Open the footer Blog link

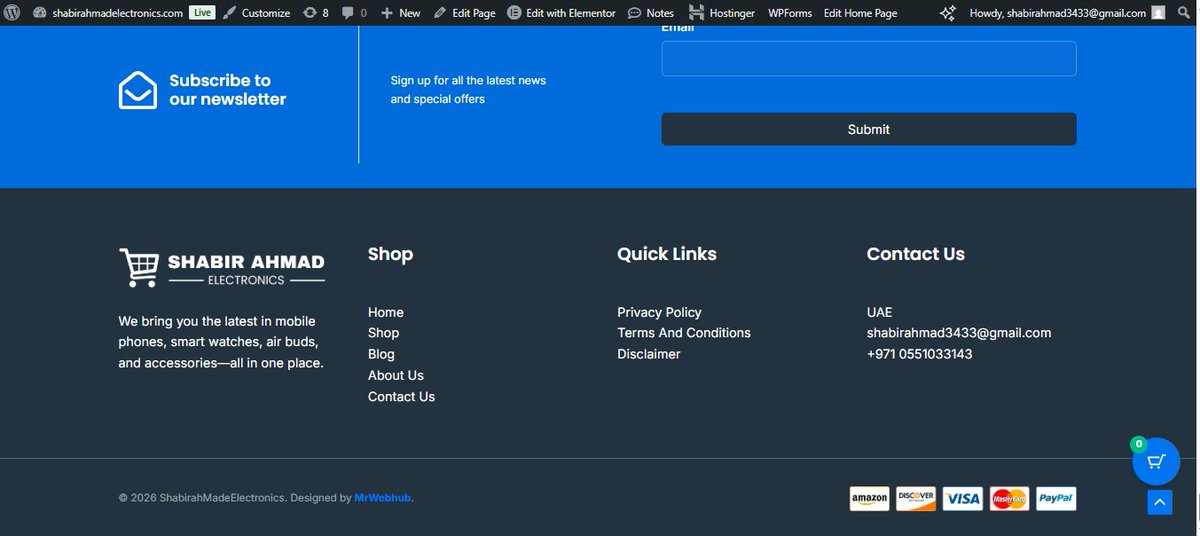click(x=381, y=354)
